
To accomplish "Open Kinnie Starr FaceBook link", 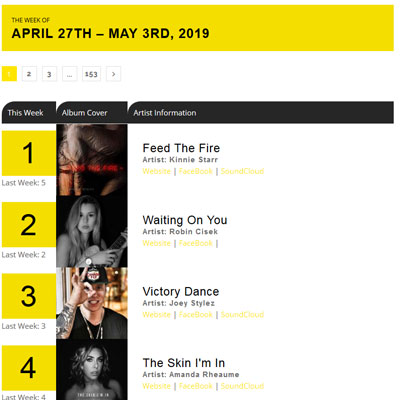I will [196, 171].
